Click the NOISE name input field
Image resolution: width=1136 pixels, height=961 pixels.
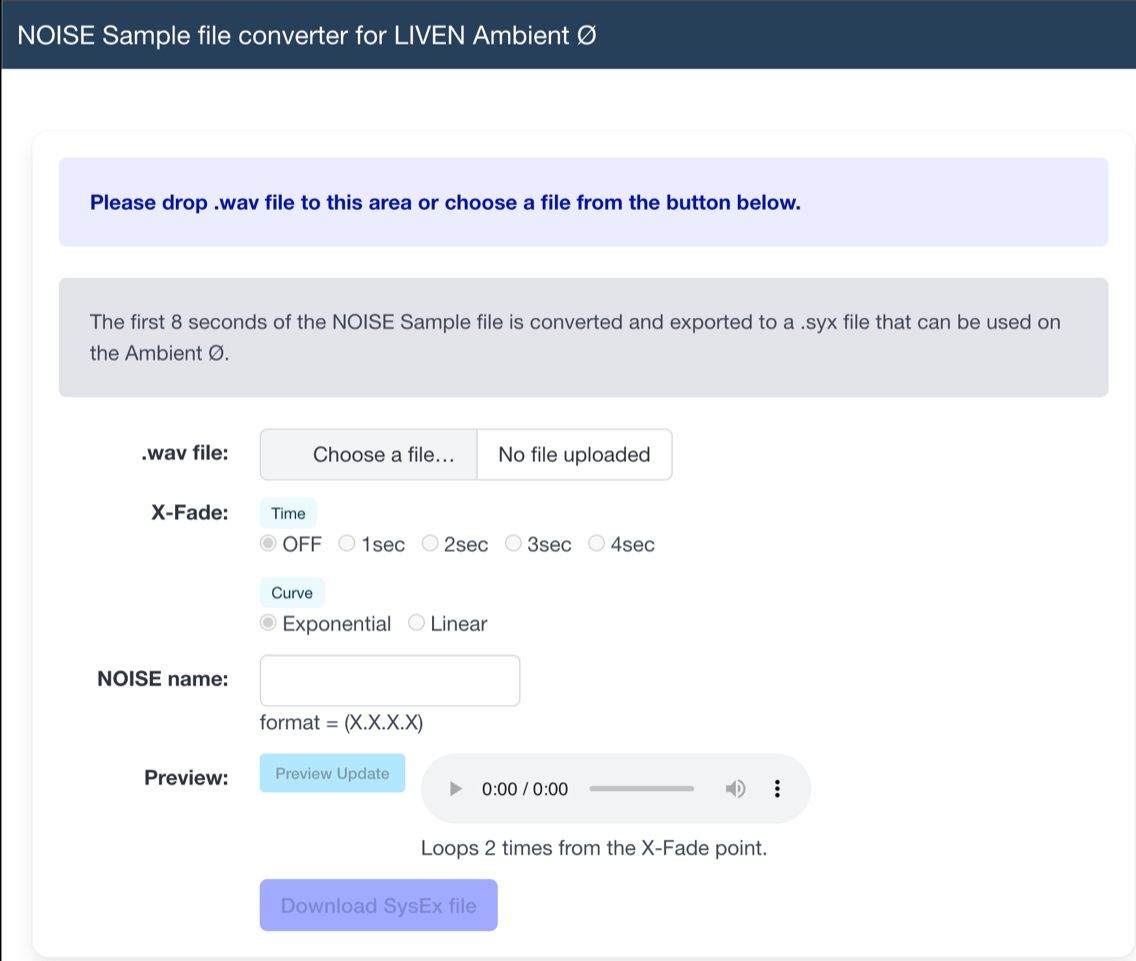point(390,681)
